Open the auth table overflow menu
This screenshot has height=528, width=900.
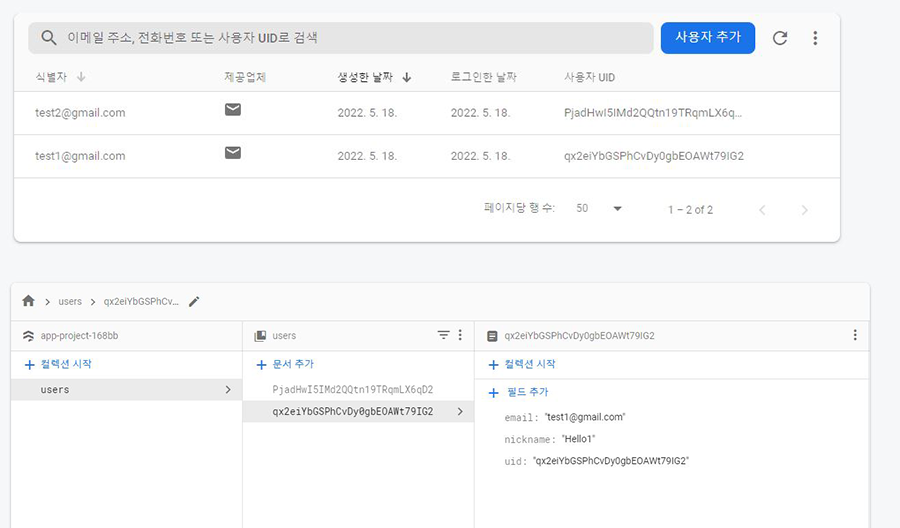pyautogui.click(x=815, y=38)
